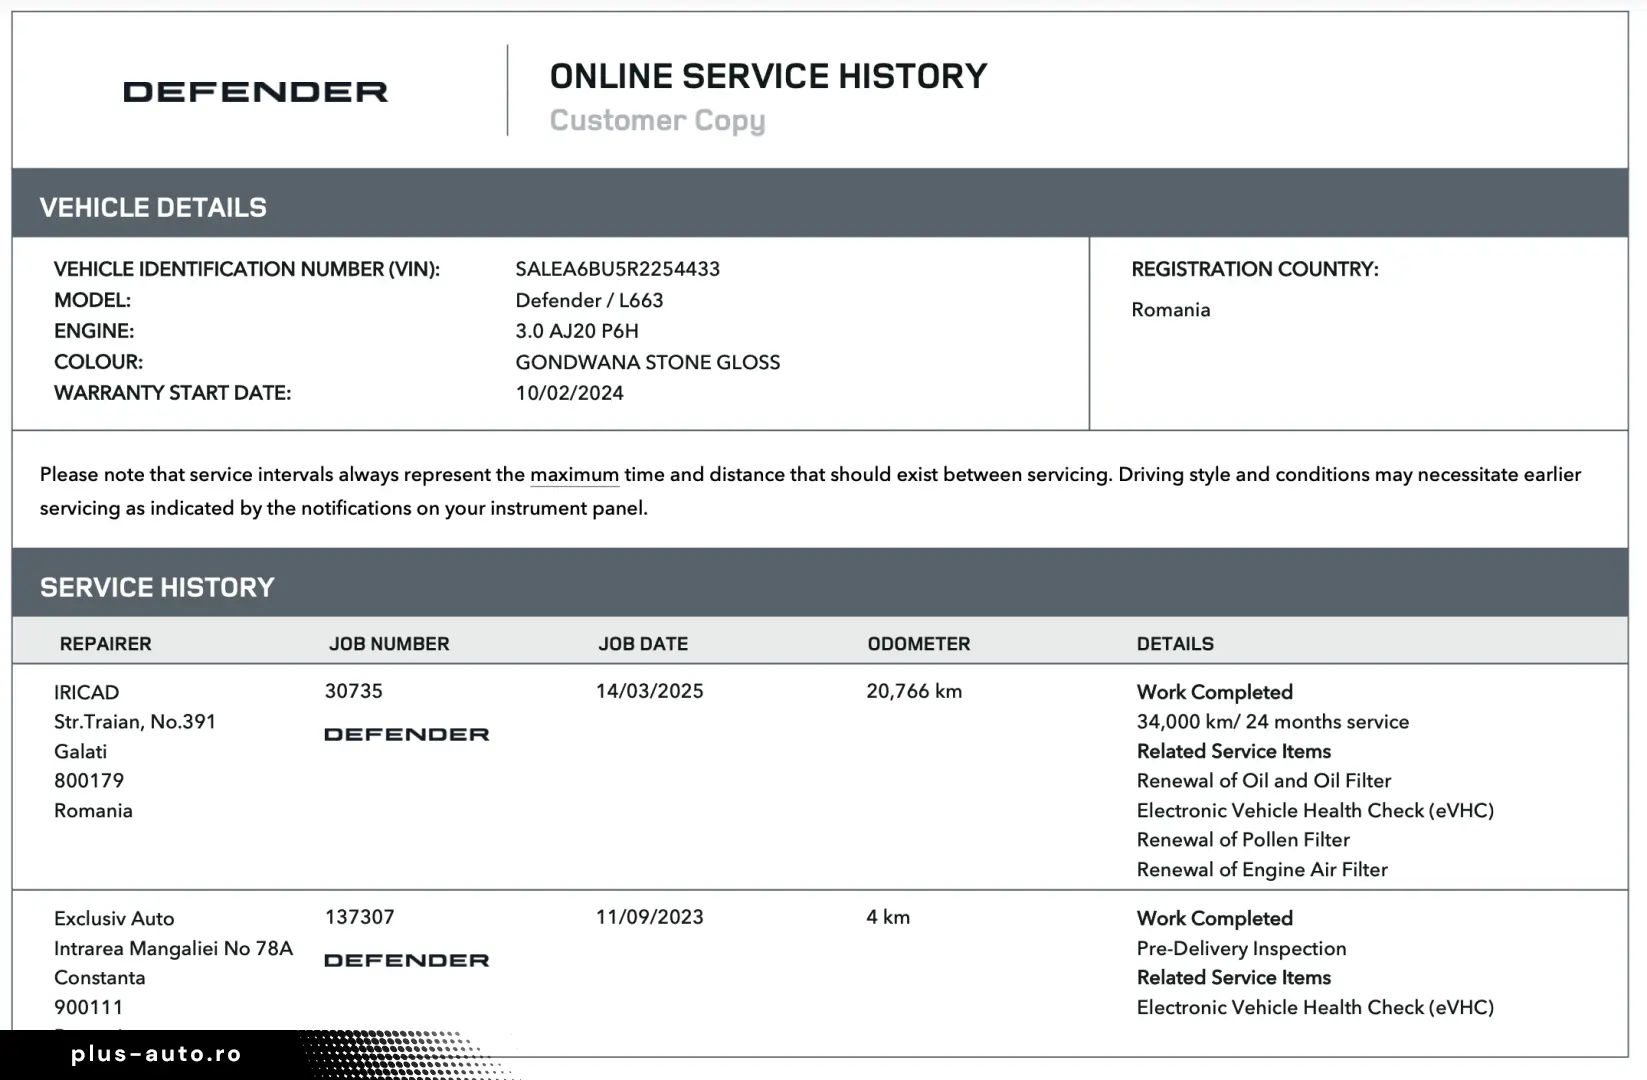Select the IRICAD repairer name

tap(86, 692)
